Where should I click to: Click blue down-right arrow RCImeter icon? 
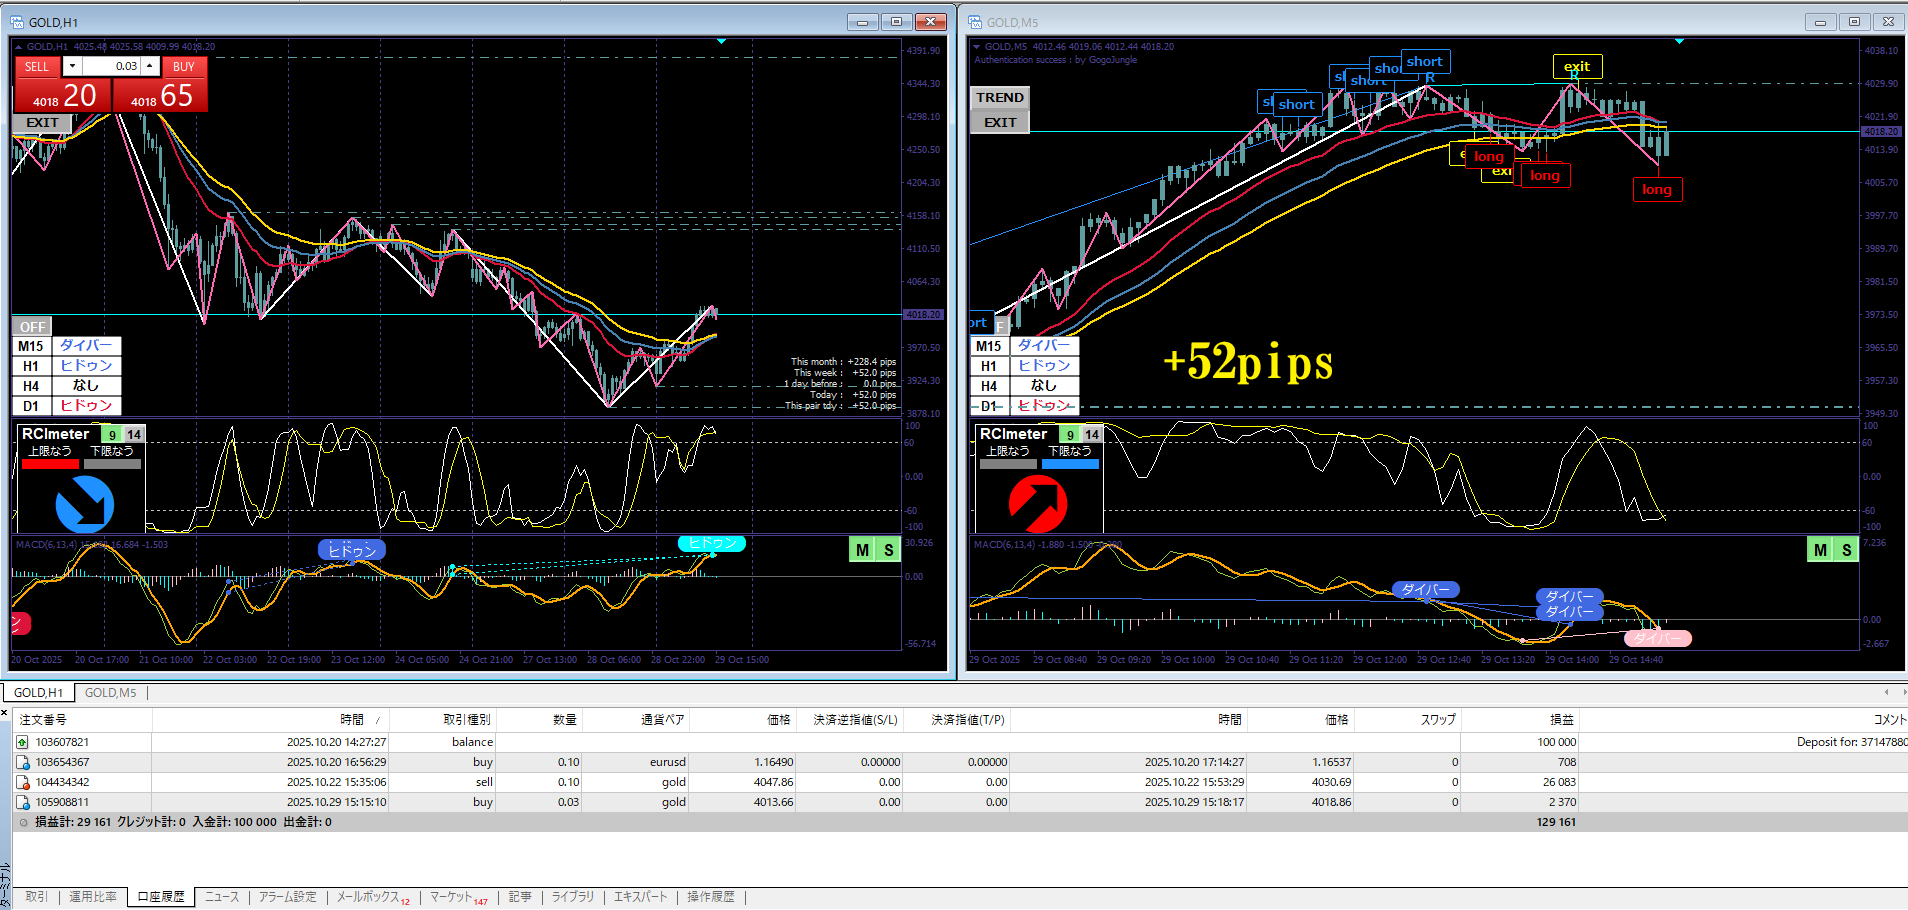[84, 503]
